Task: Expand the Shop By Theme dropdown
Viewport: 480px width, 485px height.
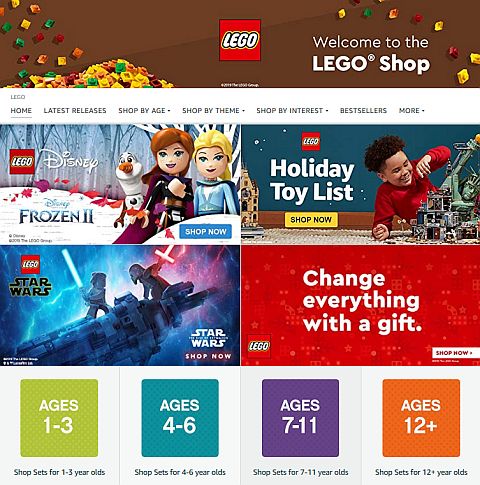Action: pyautogui.click(x=213, y=111)
